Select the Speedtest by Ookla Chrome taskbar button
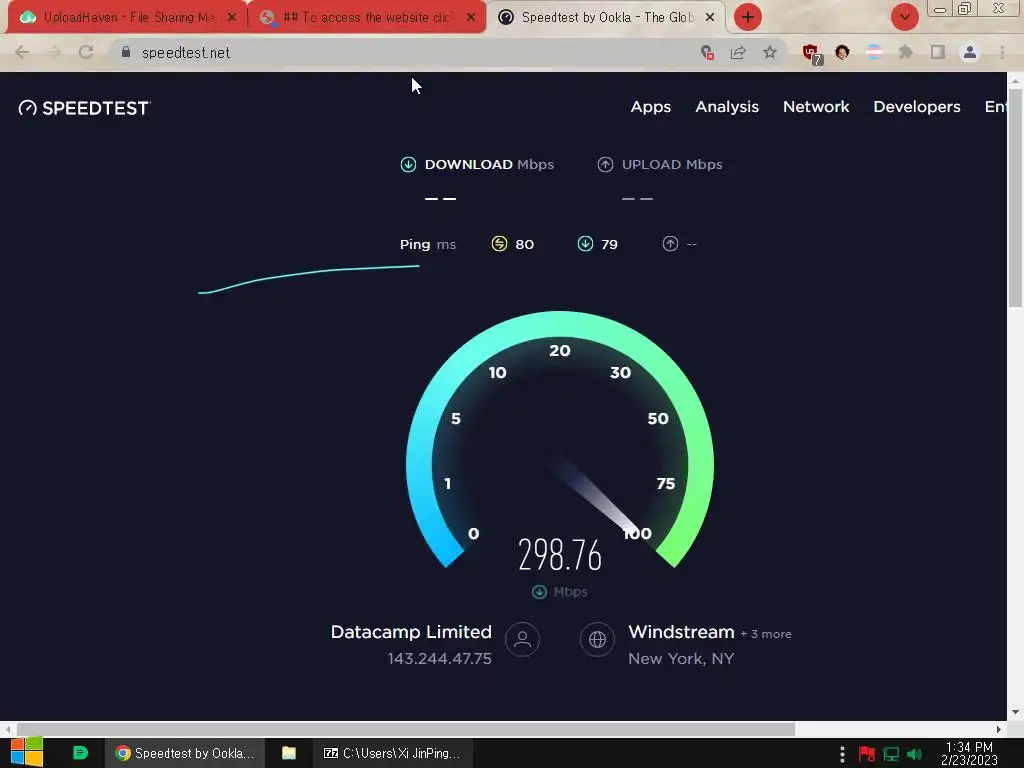 coord(185,753)
